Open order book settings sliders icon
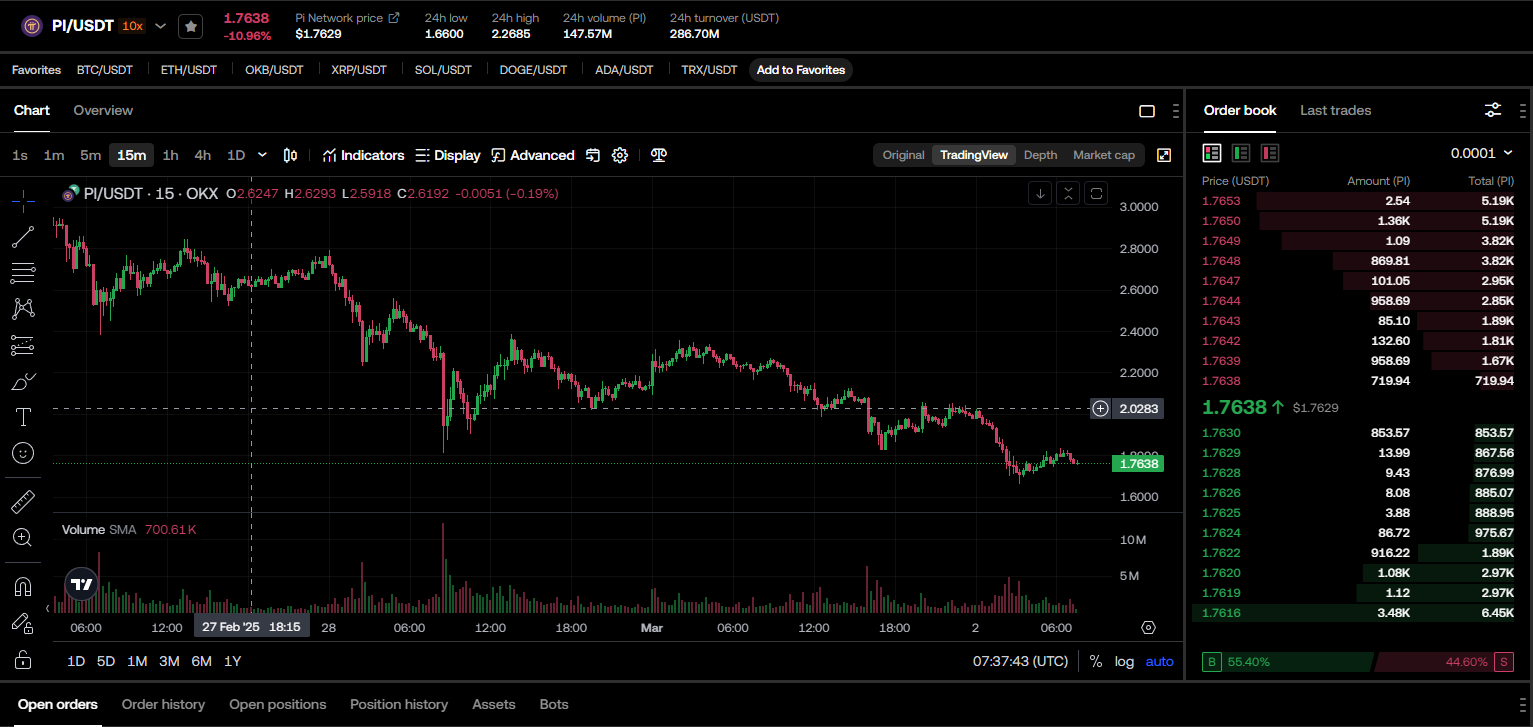1533x727 pixels. 1493,110
